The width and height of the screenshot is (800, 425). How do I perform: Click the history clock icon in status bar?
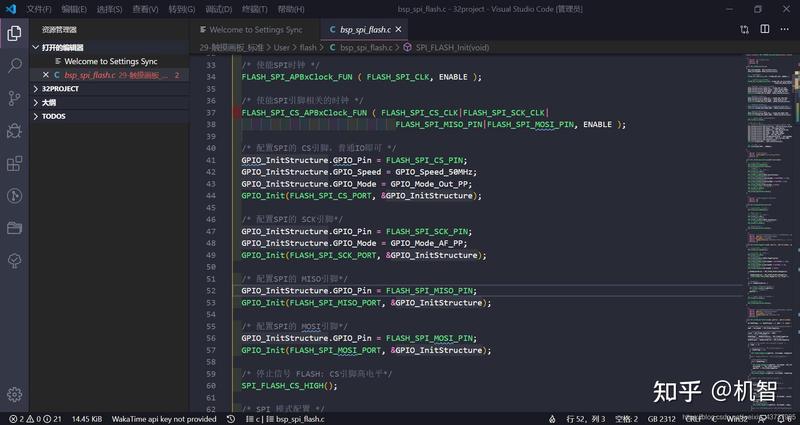pyautogui.click(x=231, y=419)
